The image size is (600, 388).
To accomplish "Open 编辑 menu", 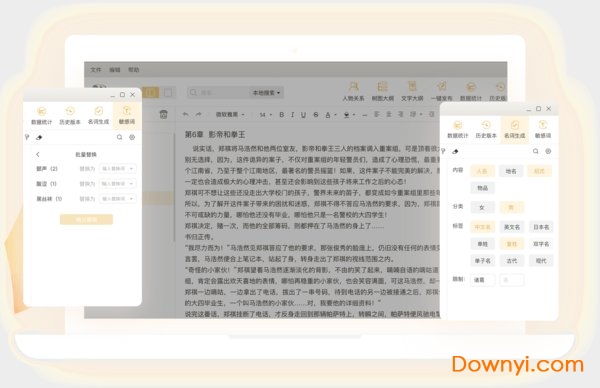I will 115,69.
